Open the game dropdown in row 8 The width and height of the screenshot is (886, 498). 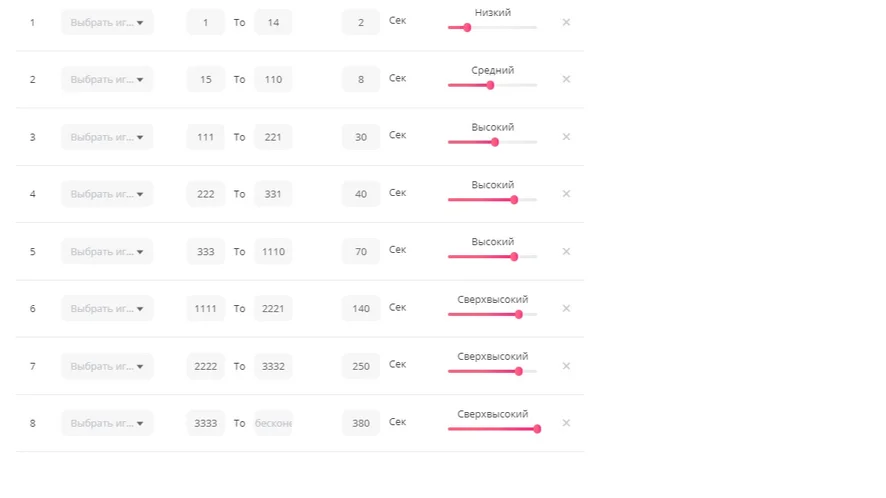[x=107, y=423]
